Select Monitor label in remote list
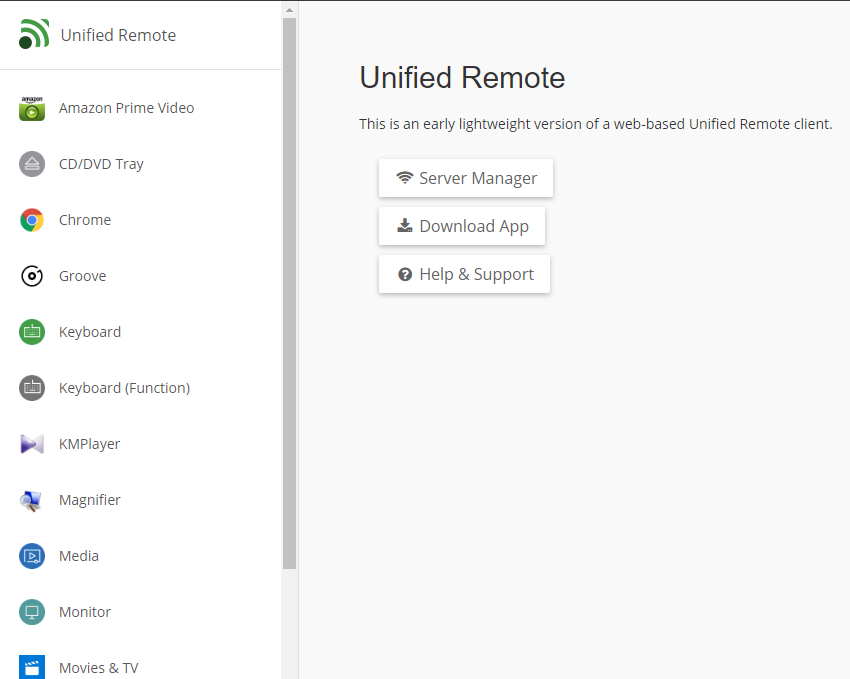Screen dimensions: 850x679 click(85, 612)
